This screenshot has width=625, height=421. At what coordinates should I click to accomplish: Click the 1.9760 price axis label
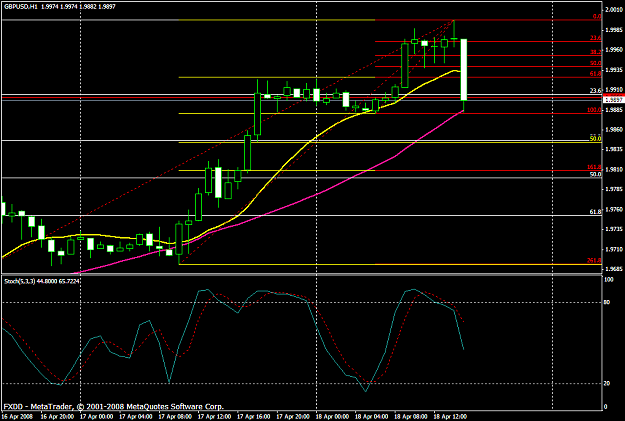[x=614, y=209]
